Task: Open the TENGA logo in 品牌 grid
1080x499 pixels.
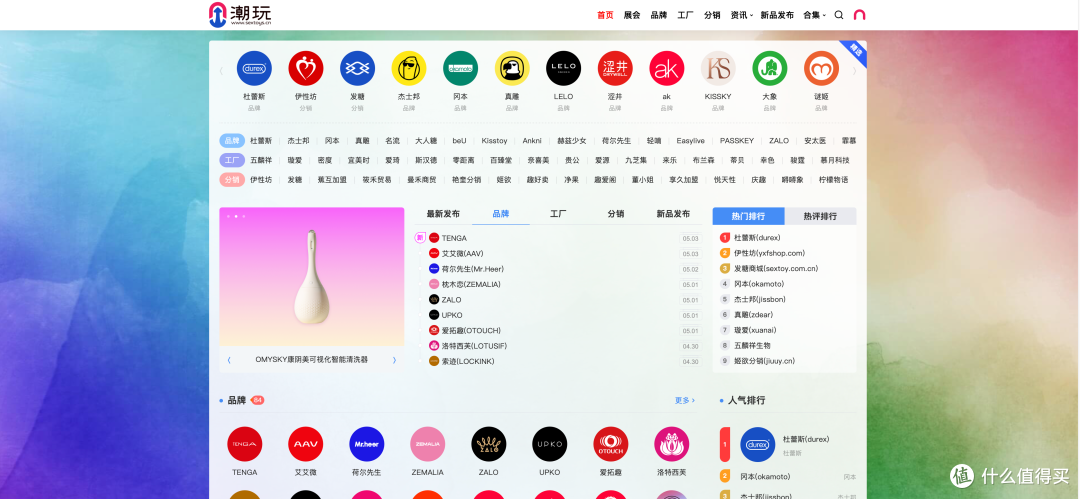Action: pos(245,444)
